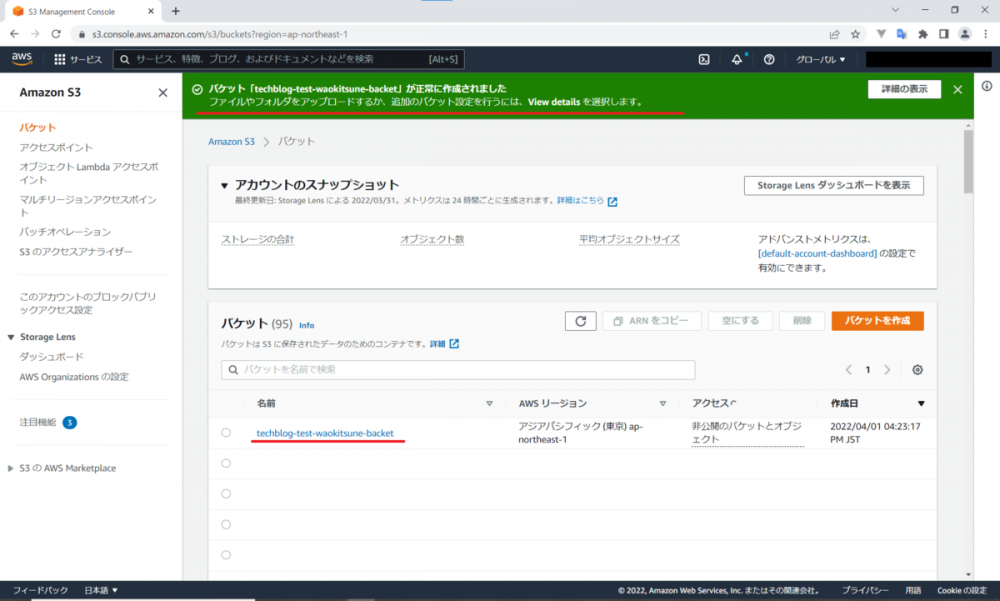Click the 詳細の表示 button in the banner
1000x601 pixels.
904,89
